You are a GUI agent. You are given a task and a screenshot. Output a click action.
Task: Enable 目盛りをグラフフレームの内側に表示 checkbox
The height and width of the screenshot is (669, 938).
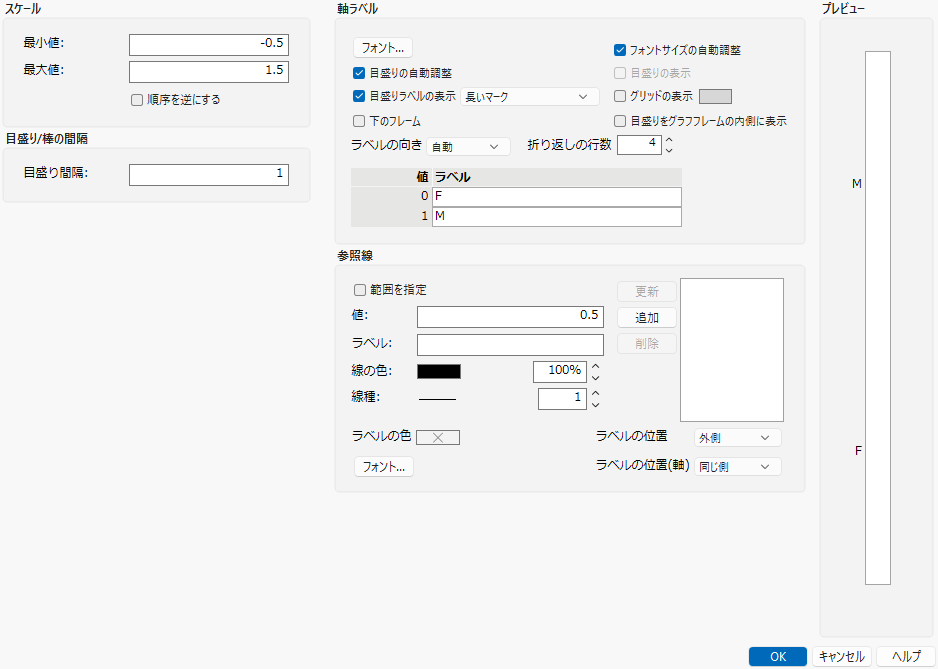pyautogui.click(x=620, y=121)
